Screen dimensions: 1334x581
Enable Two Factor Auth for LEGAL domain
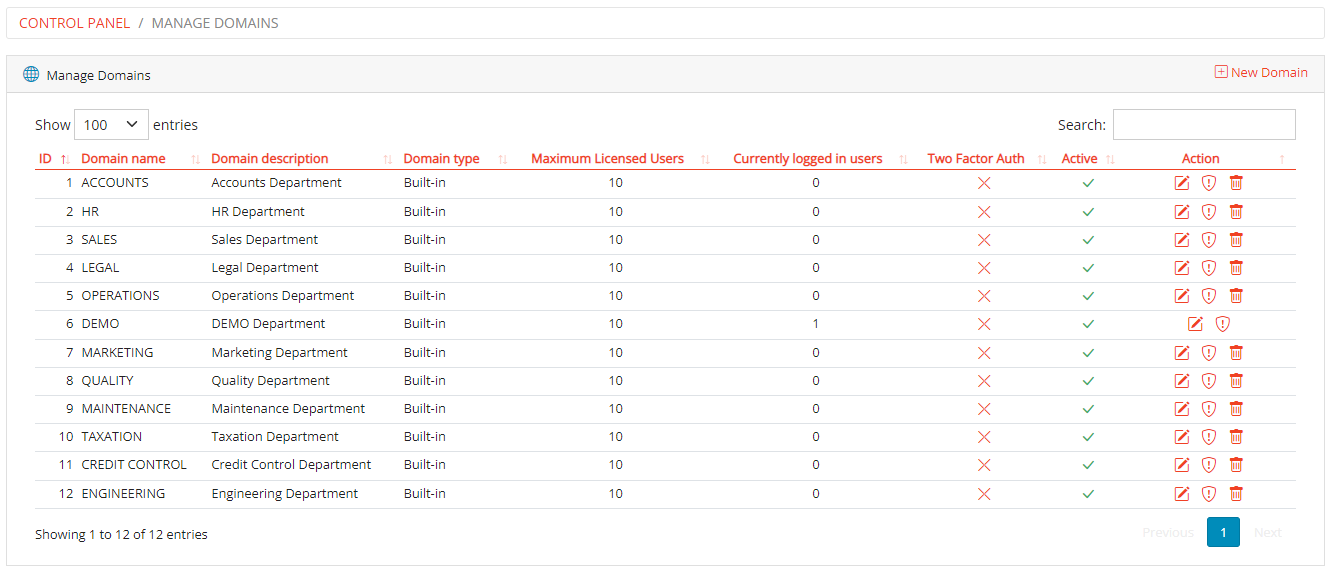[983, 267]
